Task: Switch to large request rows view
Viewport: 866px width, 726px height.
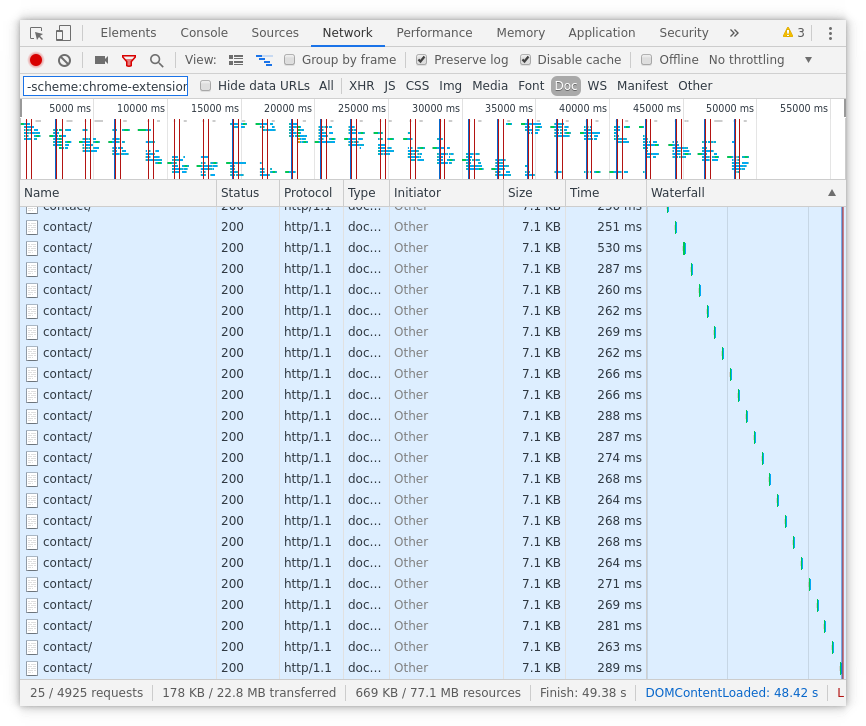Action: (236, 59)
